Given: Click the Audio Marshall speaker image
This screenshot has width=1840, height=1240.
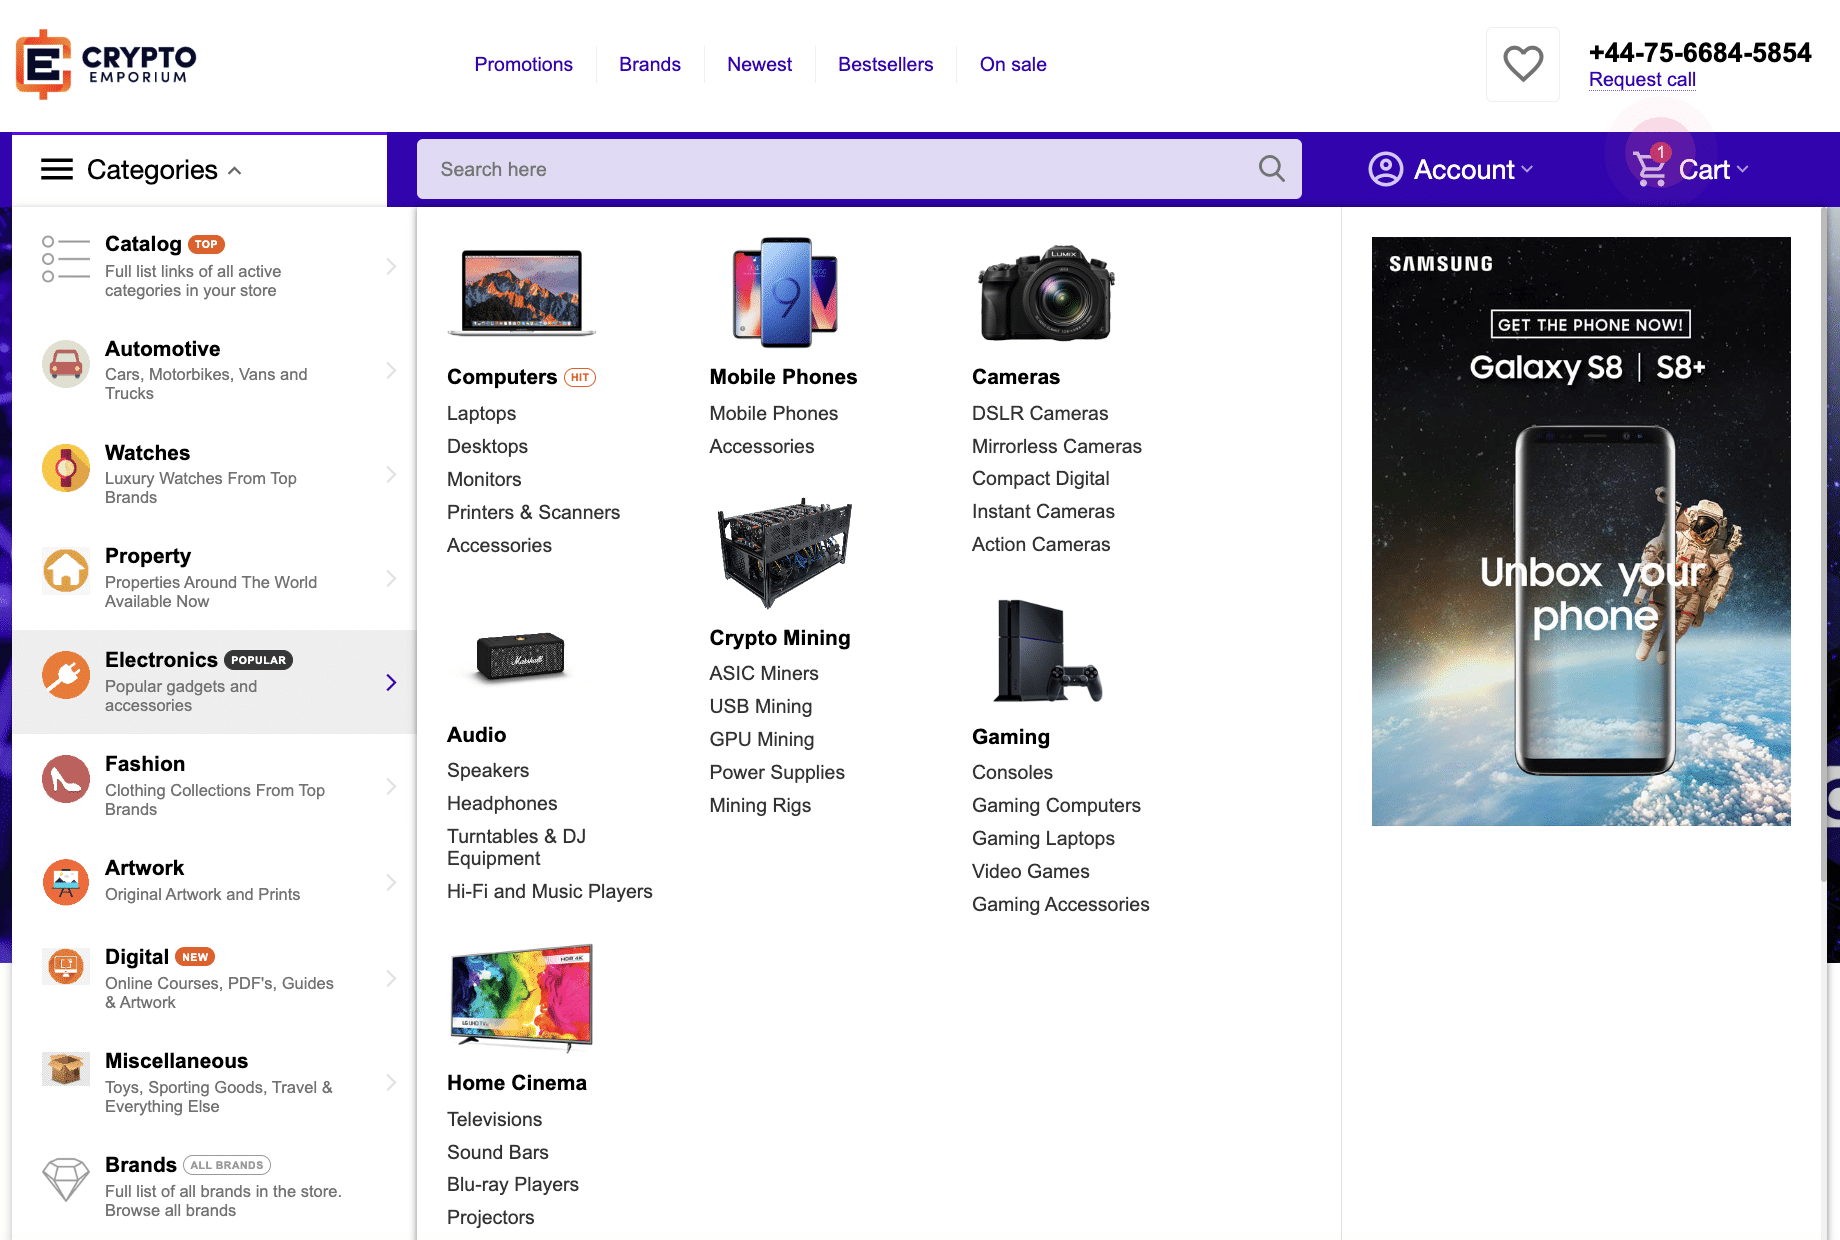Looking at the screenshot, I should pos(521,657).
